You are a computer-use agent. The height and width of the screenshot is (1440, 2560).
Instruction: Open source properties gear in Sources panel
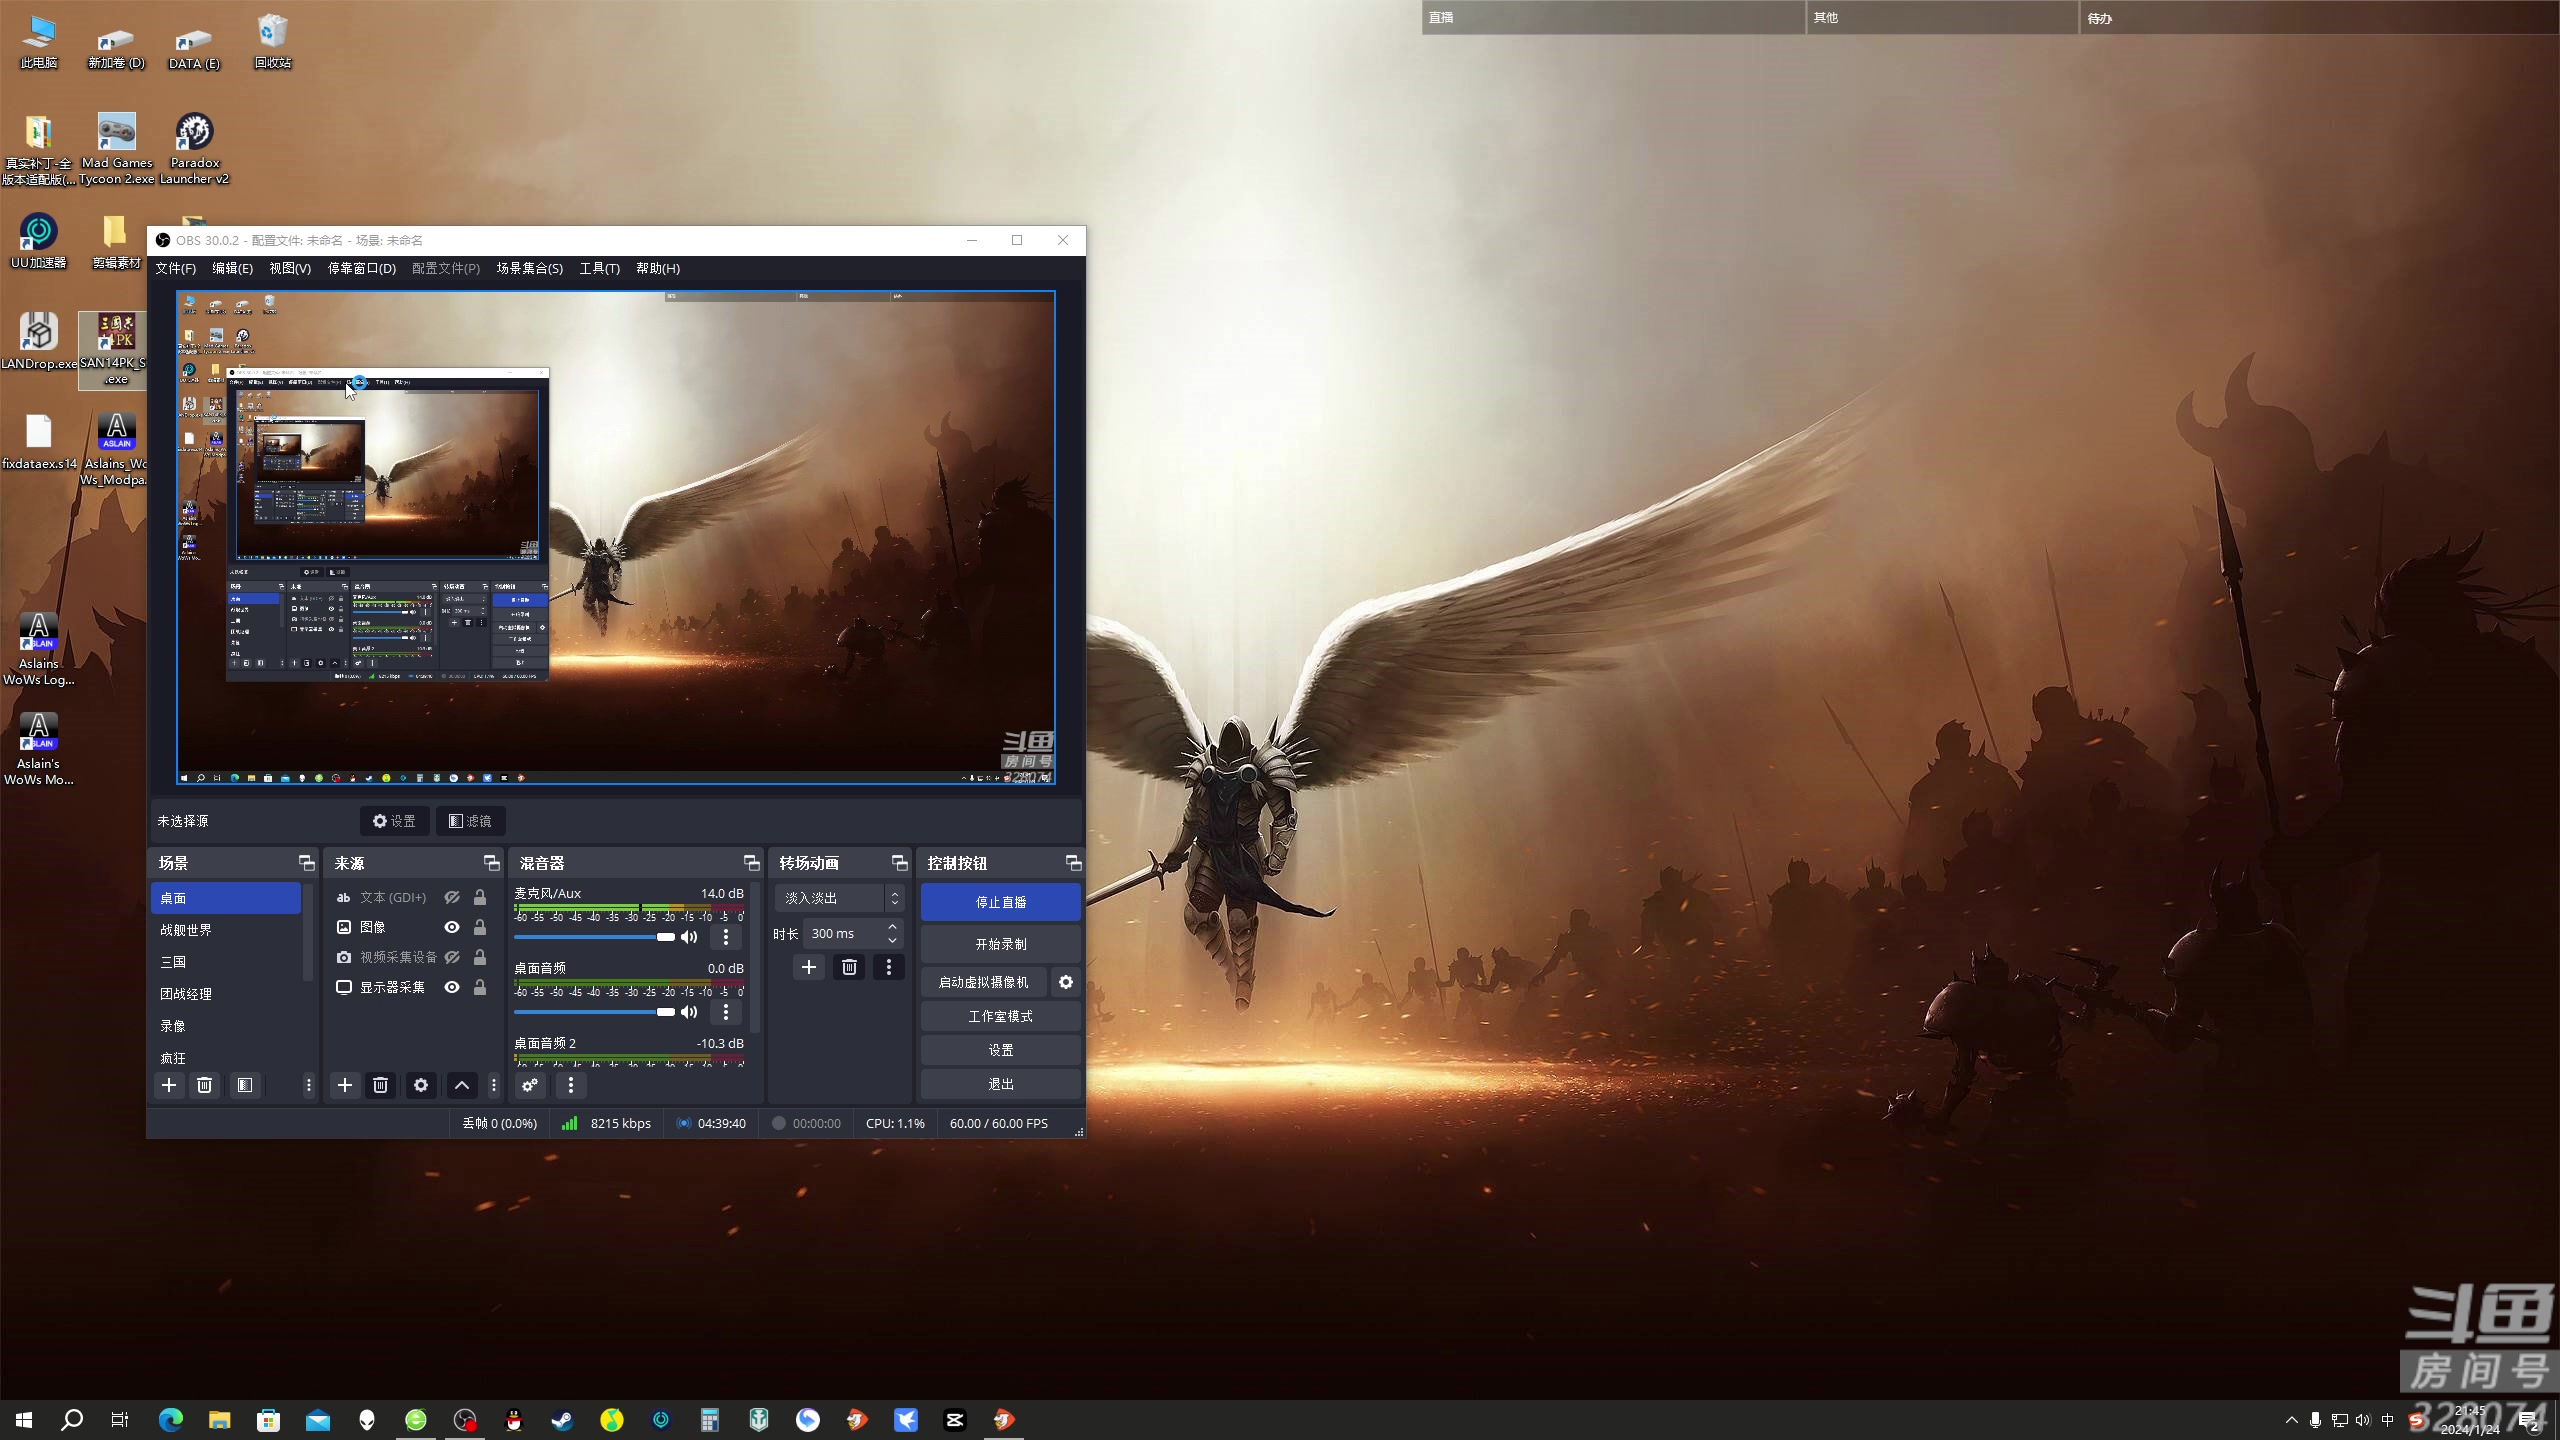(421, 1085)
